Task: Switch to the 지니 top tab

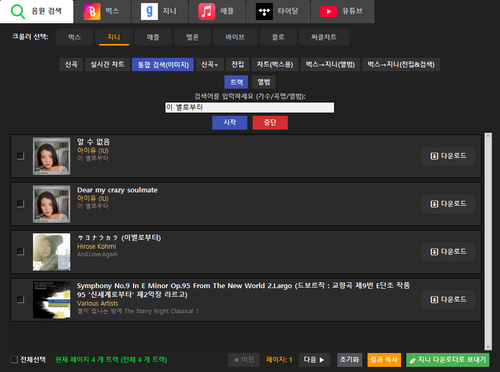Action: pos(160,11)
